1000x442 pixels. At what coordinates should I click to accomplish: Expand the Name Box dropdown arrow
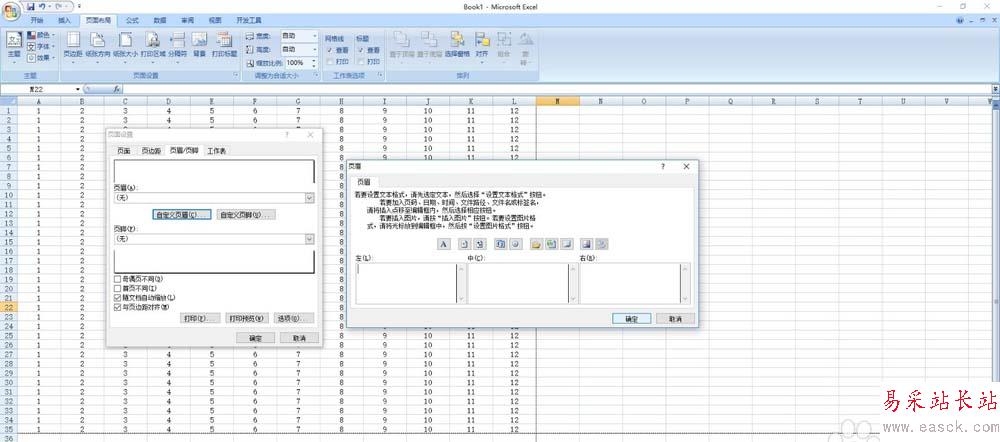[78, 89]
